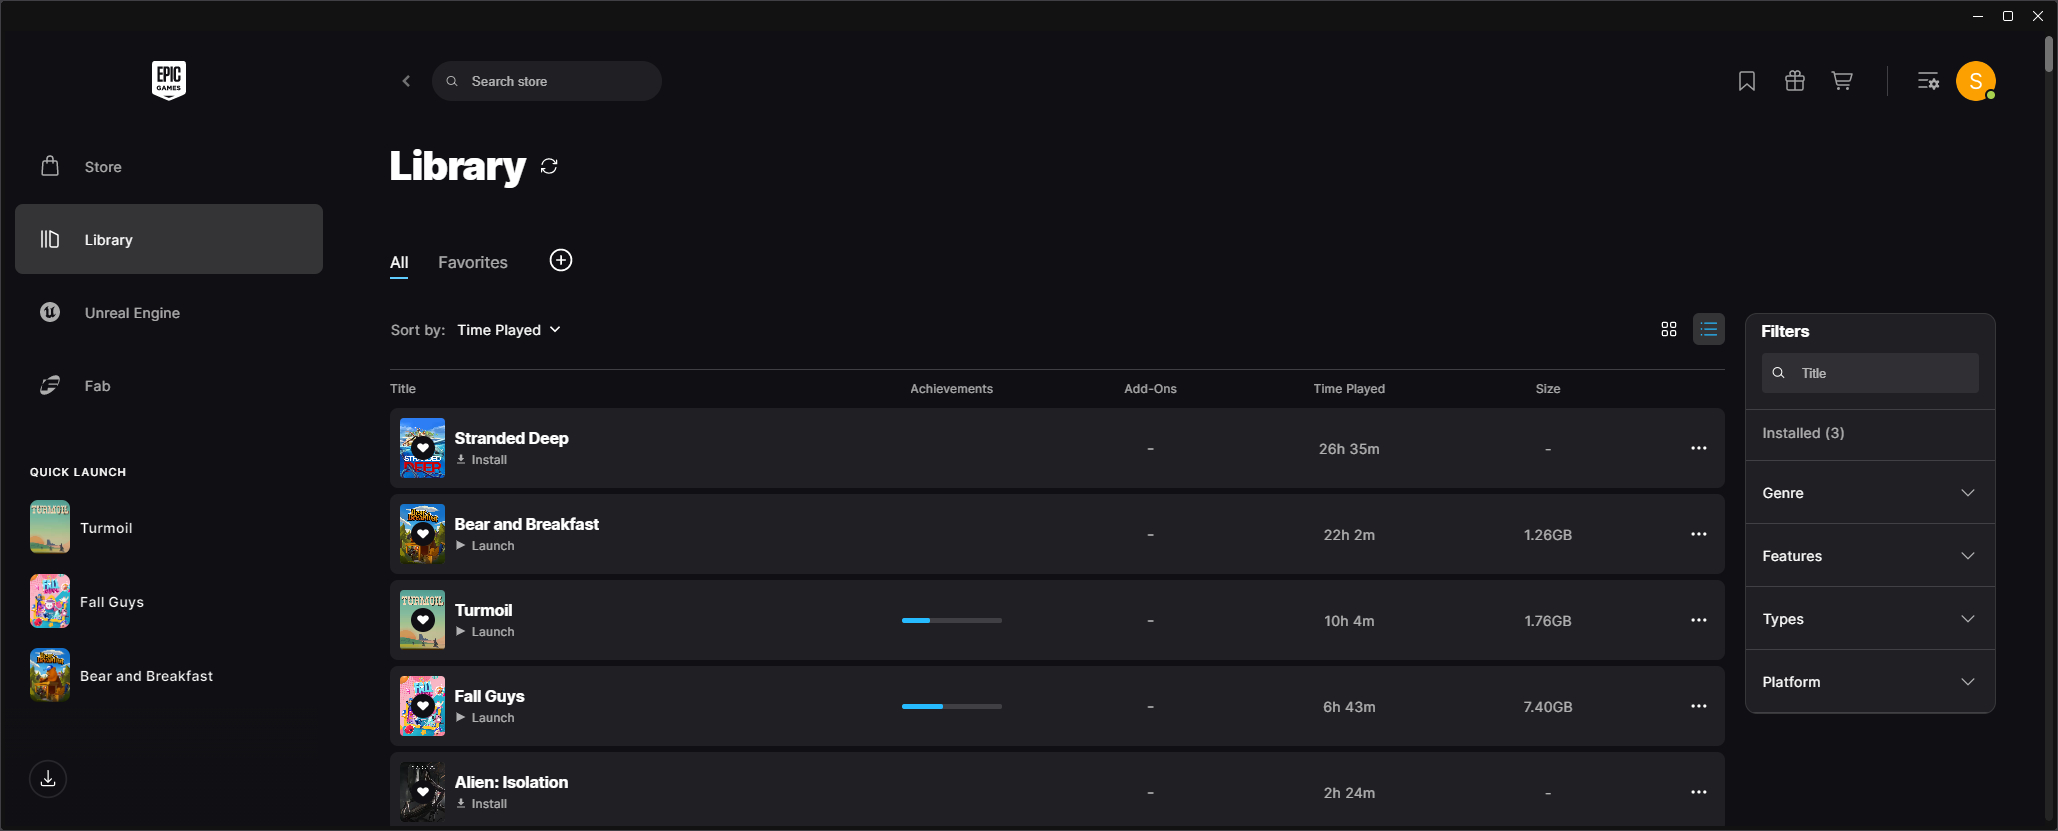The image size is (2058, 831).
Task: Install Alien: Isolation
Action: tap(482, 804)
